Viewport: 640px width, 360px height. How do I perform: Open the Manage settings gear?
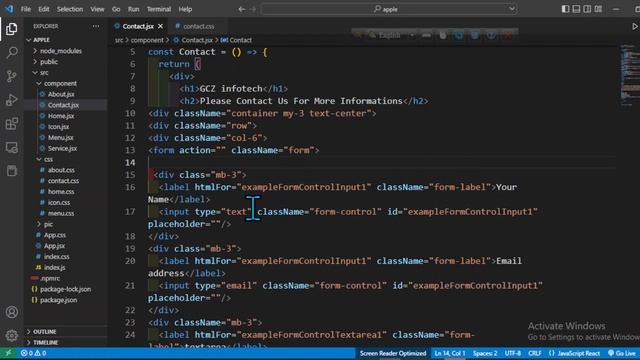[x=11, y=336]
